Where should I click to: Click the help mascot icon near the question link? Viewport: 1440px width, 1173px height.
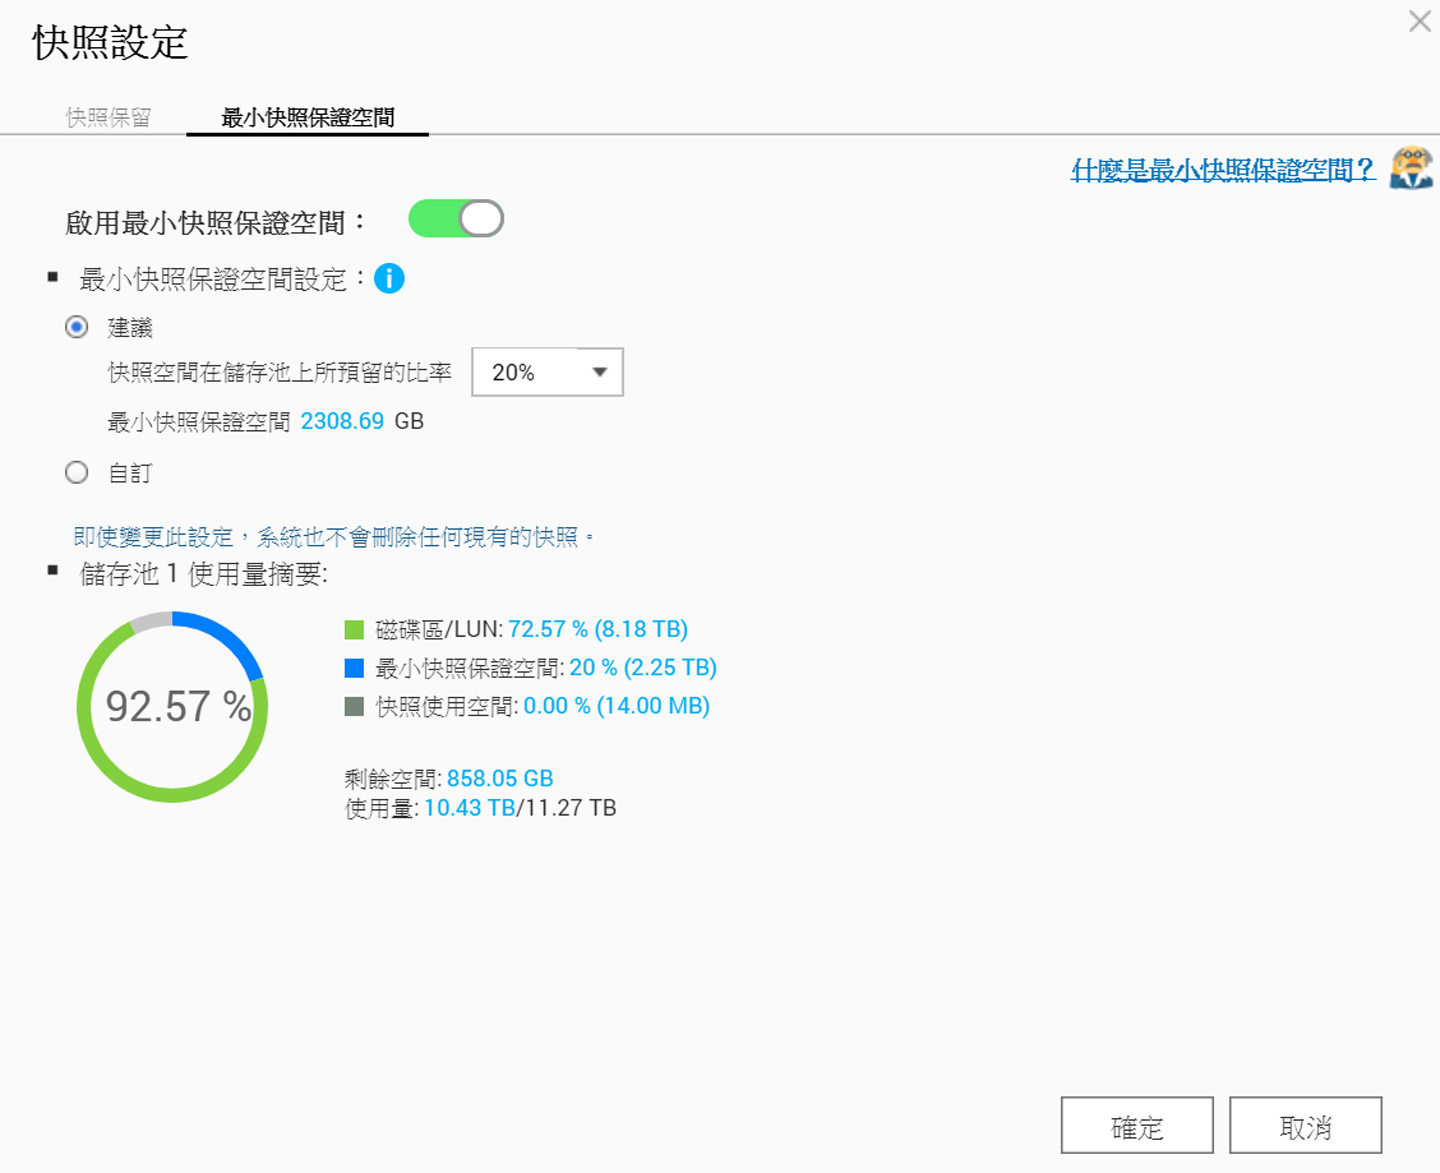(1411, 172)
